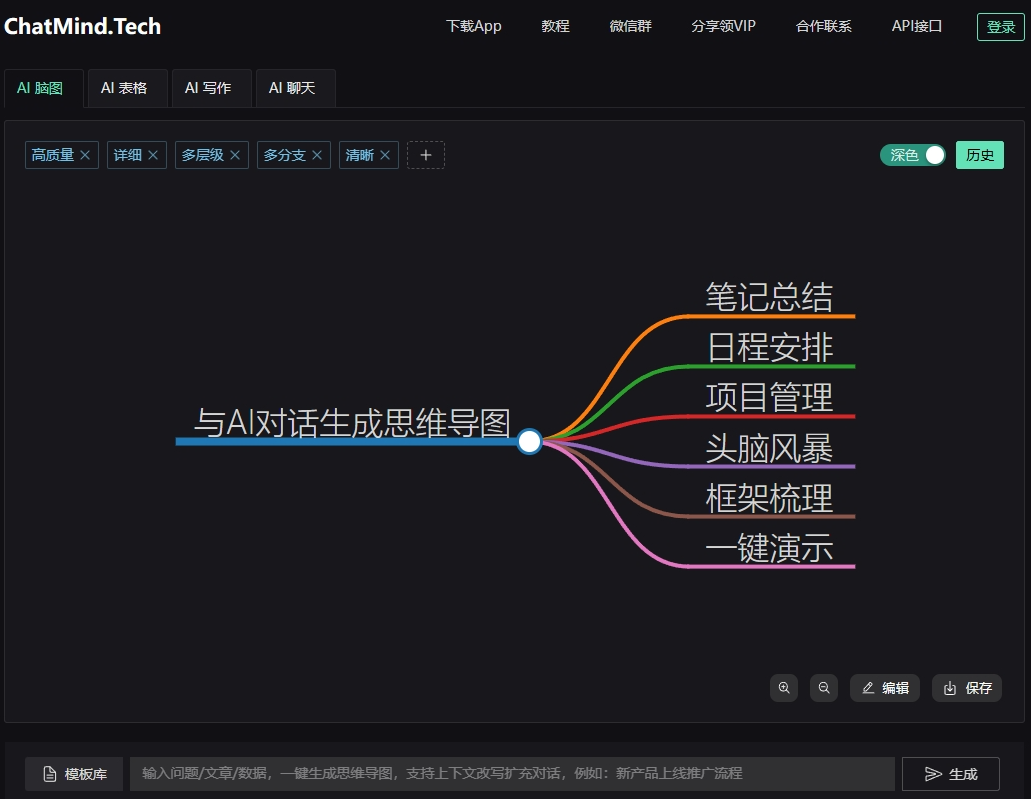The width and height of the screenshot is (1031, 799).
Task: Focus the question input field
Action: point(510,774)
